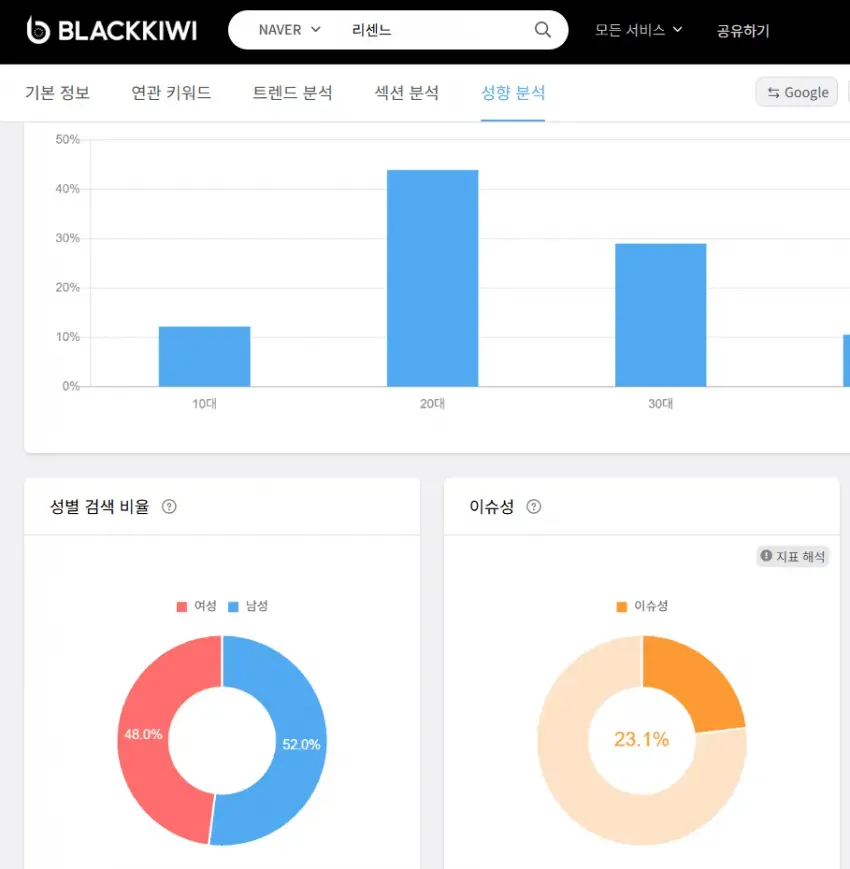The height and width of the screenshot is (869, 850).
Task: Expand the NAVER search engine dropdown
Action: 289,30
